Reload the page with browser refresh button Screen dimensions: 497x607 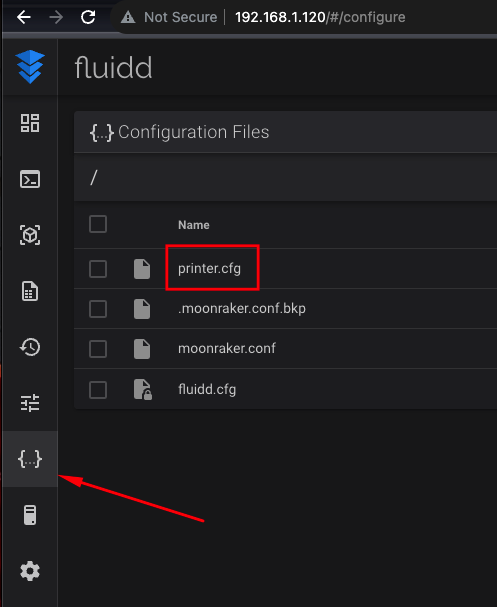click(88, 17)
